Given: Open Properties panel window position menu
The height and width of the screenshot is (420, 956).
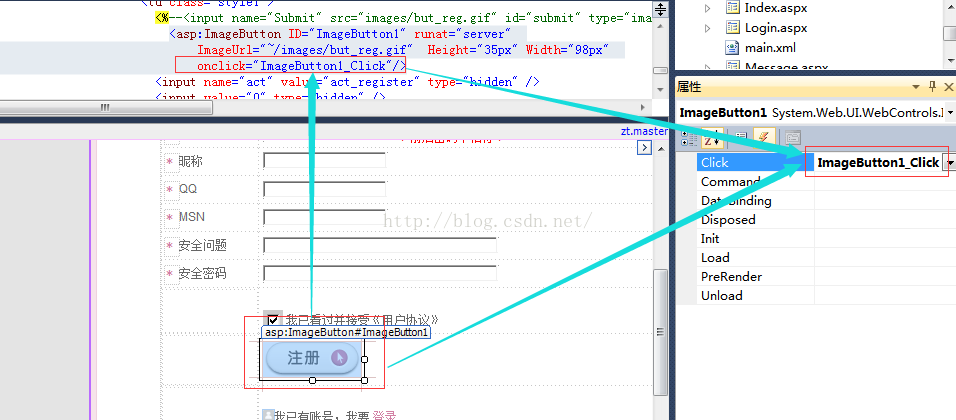Looking at the screenshot, I should [916, 87].
